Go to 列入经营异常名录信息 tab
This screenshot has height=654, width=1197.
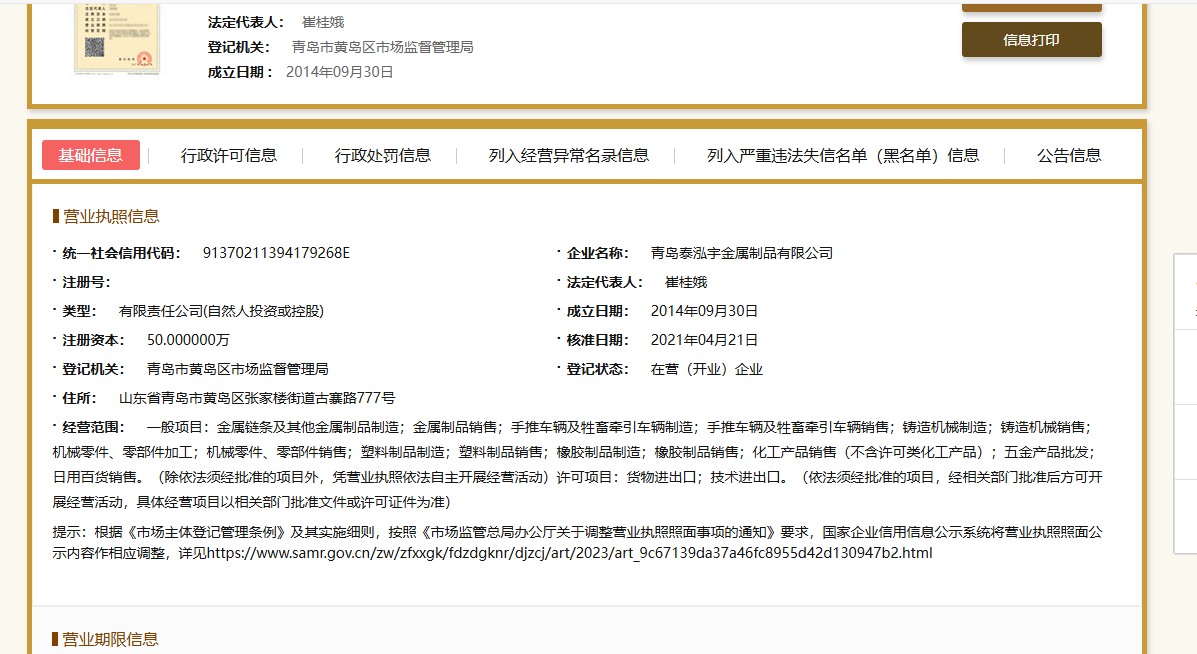569,156
